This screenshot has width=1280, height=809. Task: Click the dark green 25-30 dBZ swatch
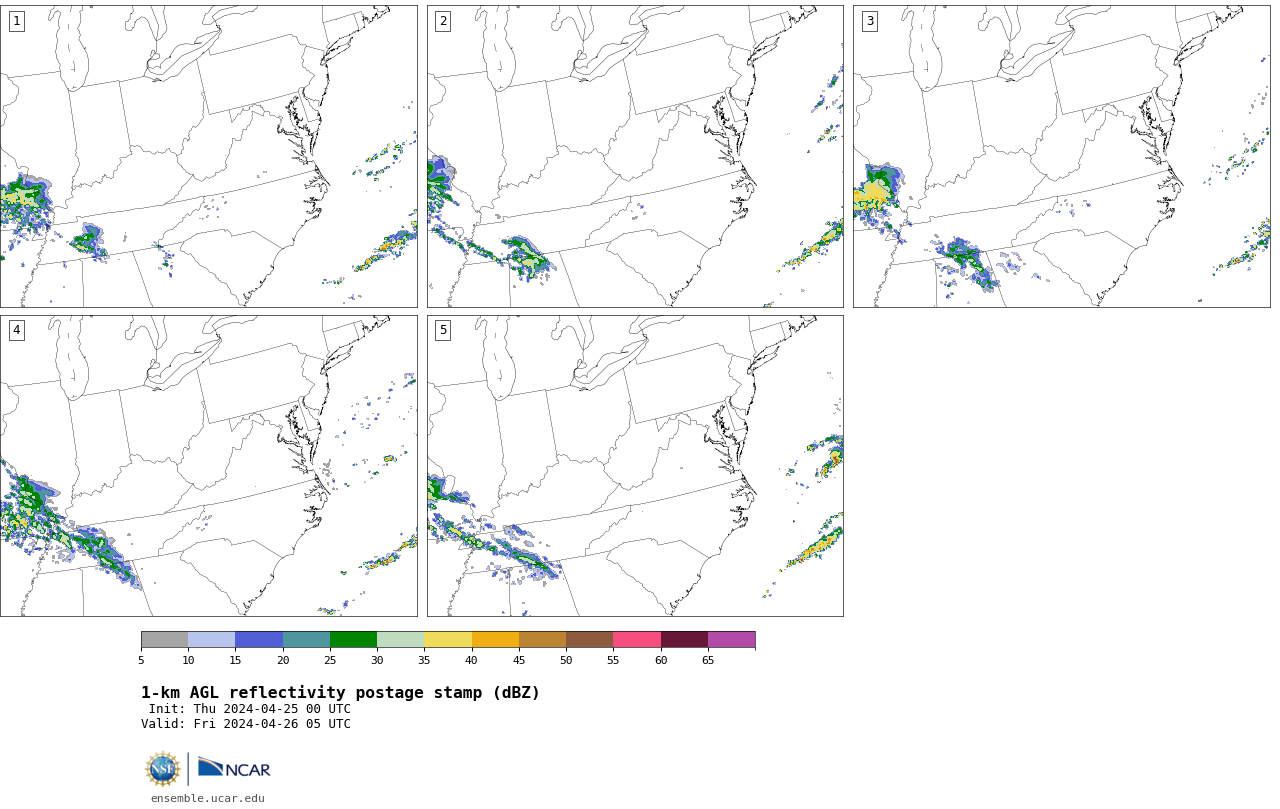coord(354,640)
